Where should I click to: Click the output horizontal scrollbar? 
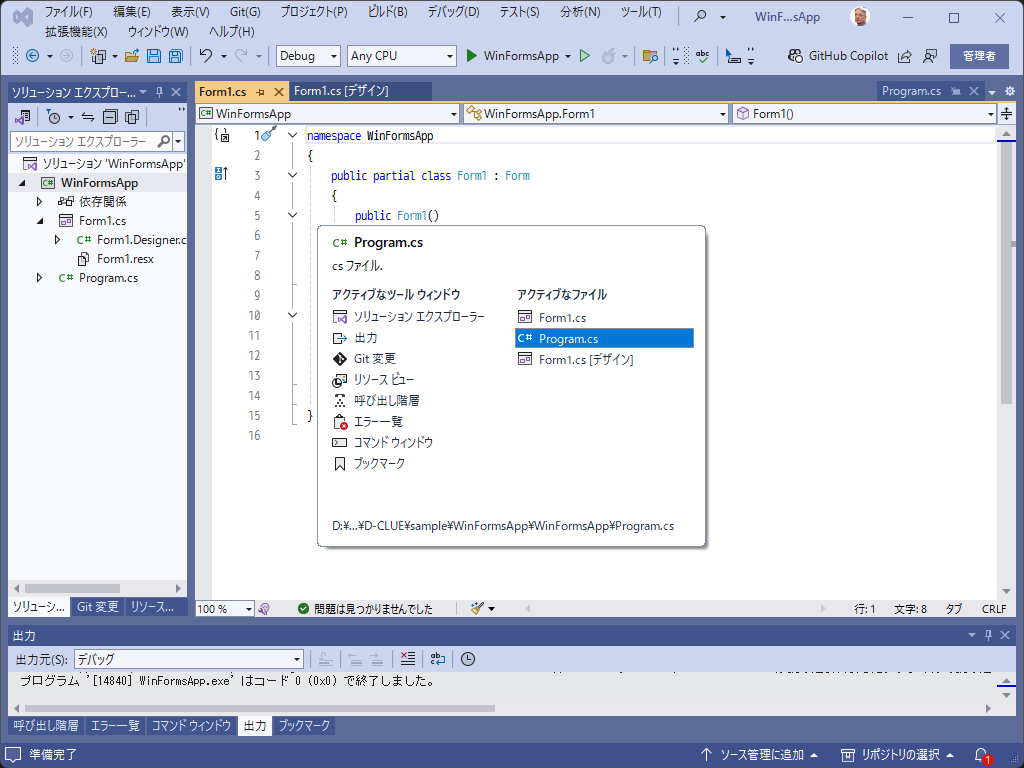[259, 709]
